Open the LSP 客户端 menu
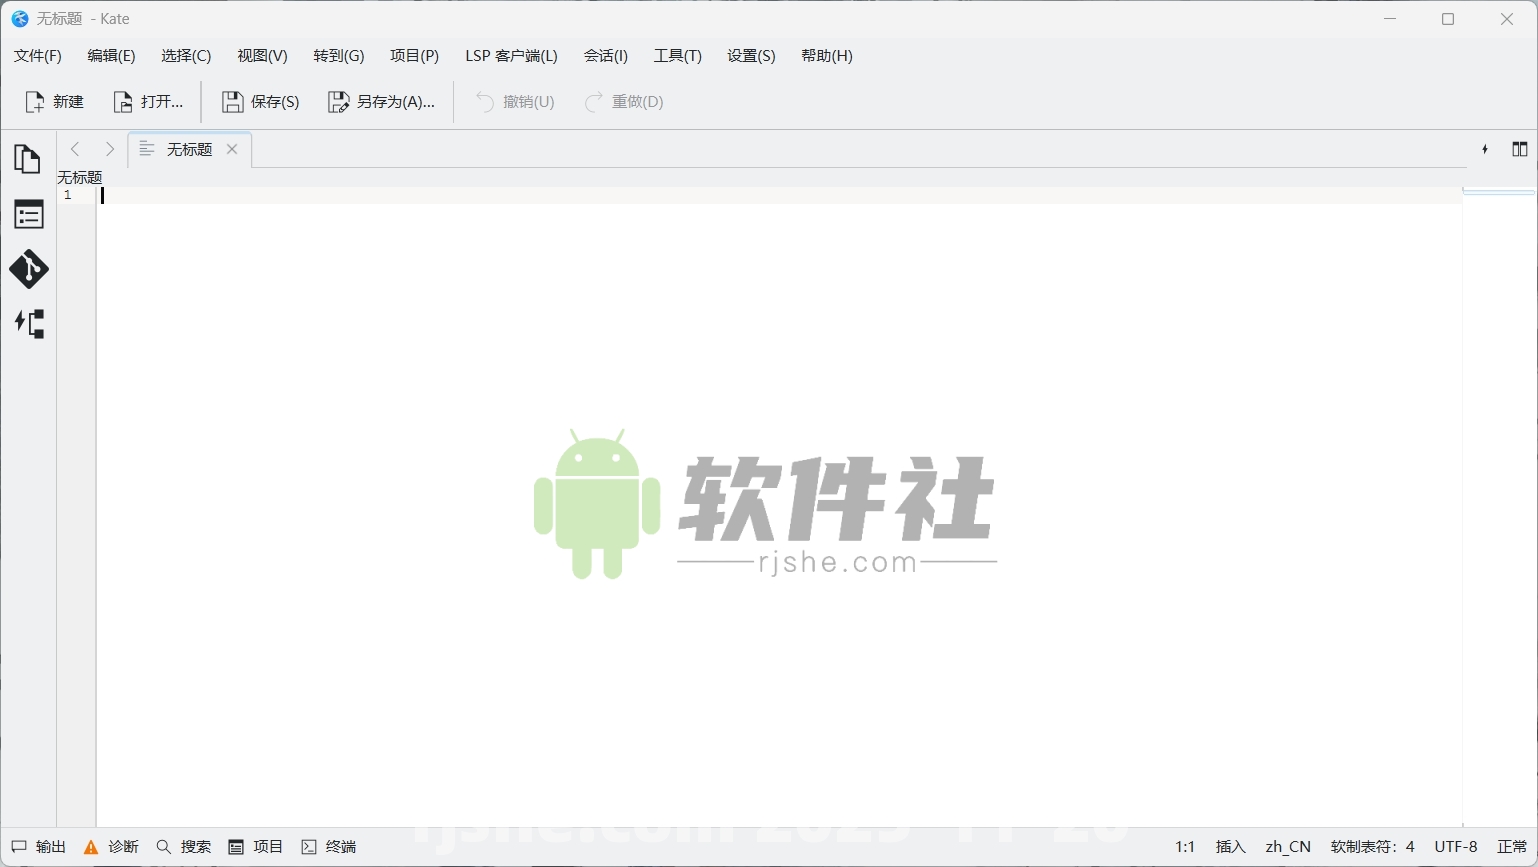The image size is (1538, 867). pyautogui.click(x=511, y=56)
